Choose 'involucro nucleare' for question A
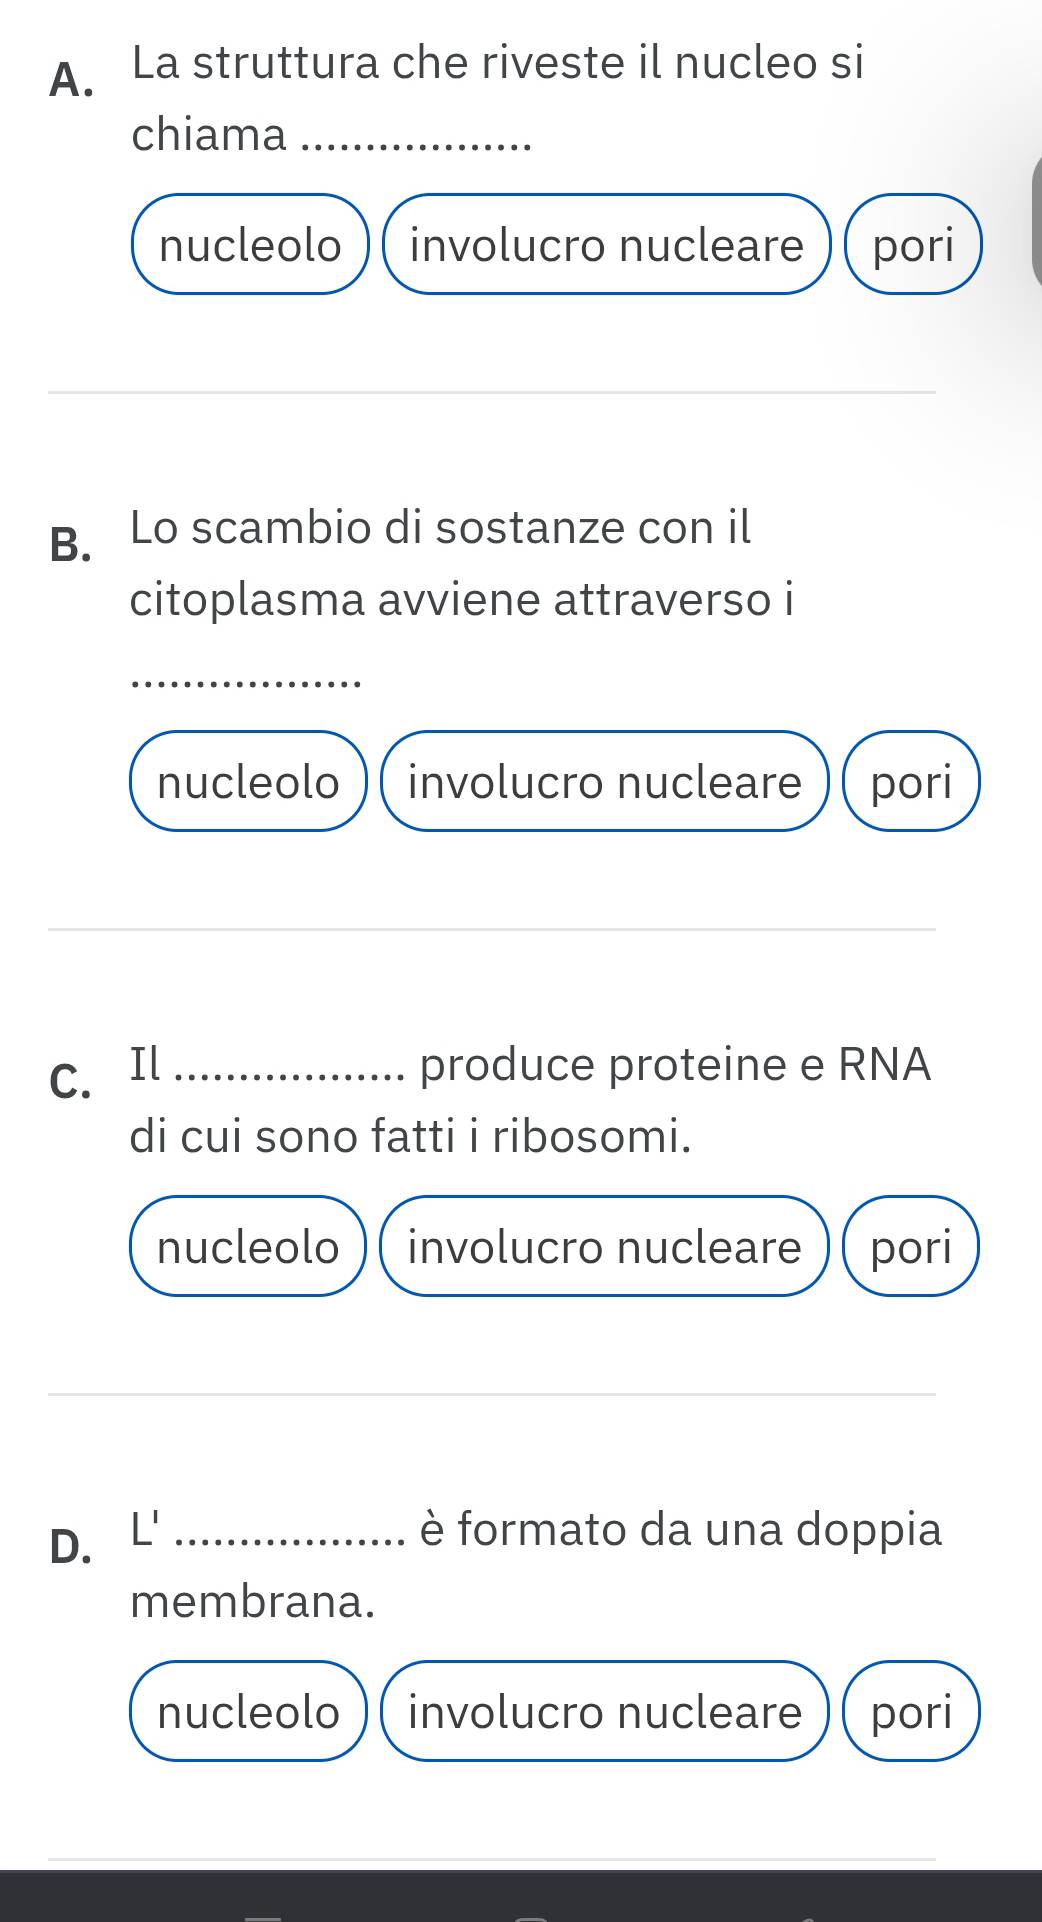Image resolution: width=1042 pixels, height=1922 pixels. [x=606, y=245]
